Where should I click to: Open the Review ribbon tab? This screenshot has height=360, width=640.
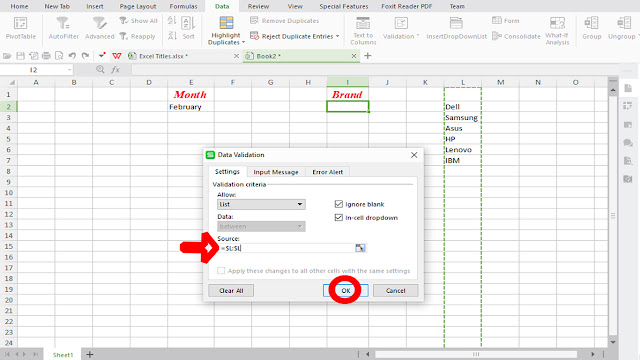(258, 6)
